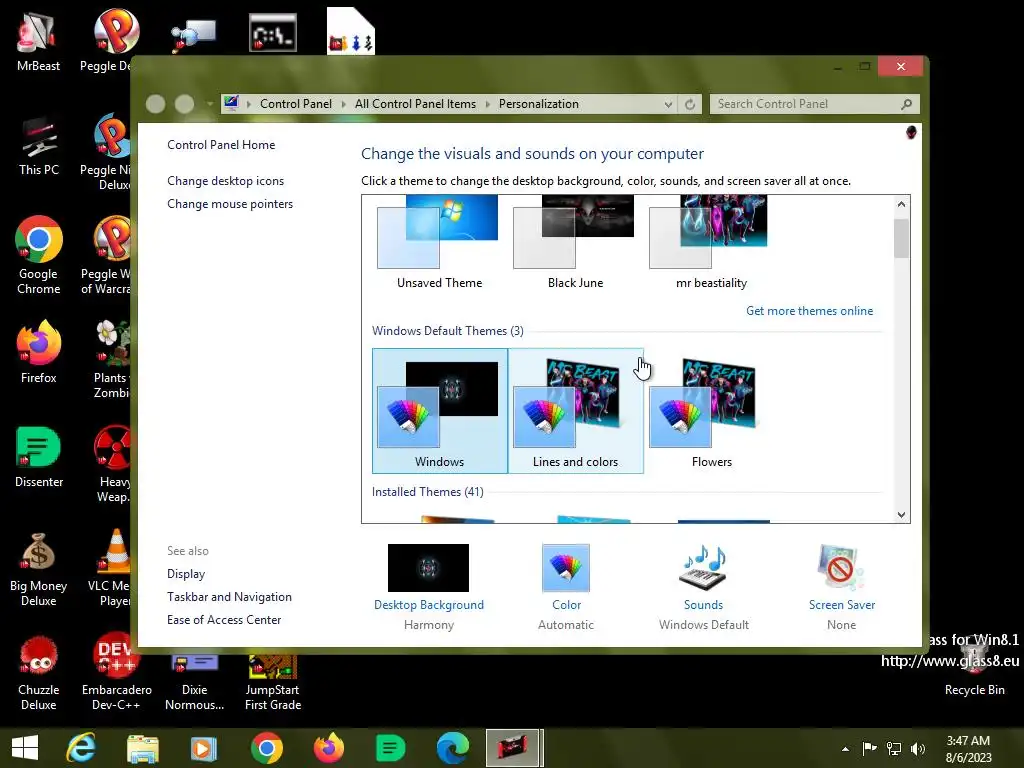Open Ease of Access Center link
Image resolution: width=1024 pixels, height=768 pixels.
224,620
